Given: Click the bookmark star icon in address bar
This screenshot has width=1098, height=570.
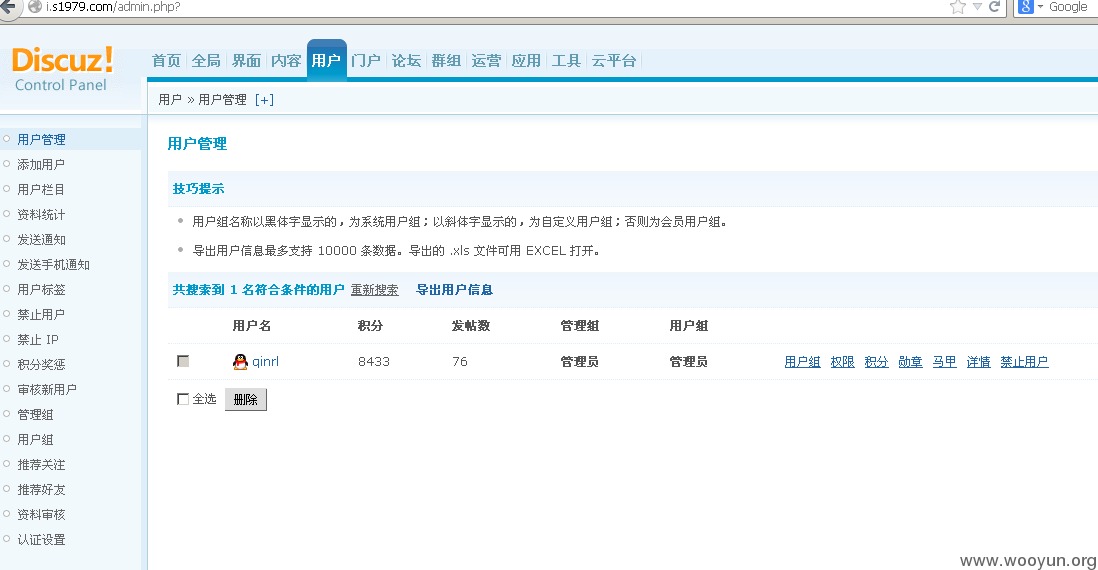Looking at the screenshot, I should (x=957, y=7).
